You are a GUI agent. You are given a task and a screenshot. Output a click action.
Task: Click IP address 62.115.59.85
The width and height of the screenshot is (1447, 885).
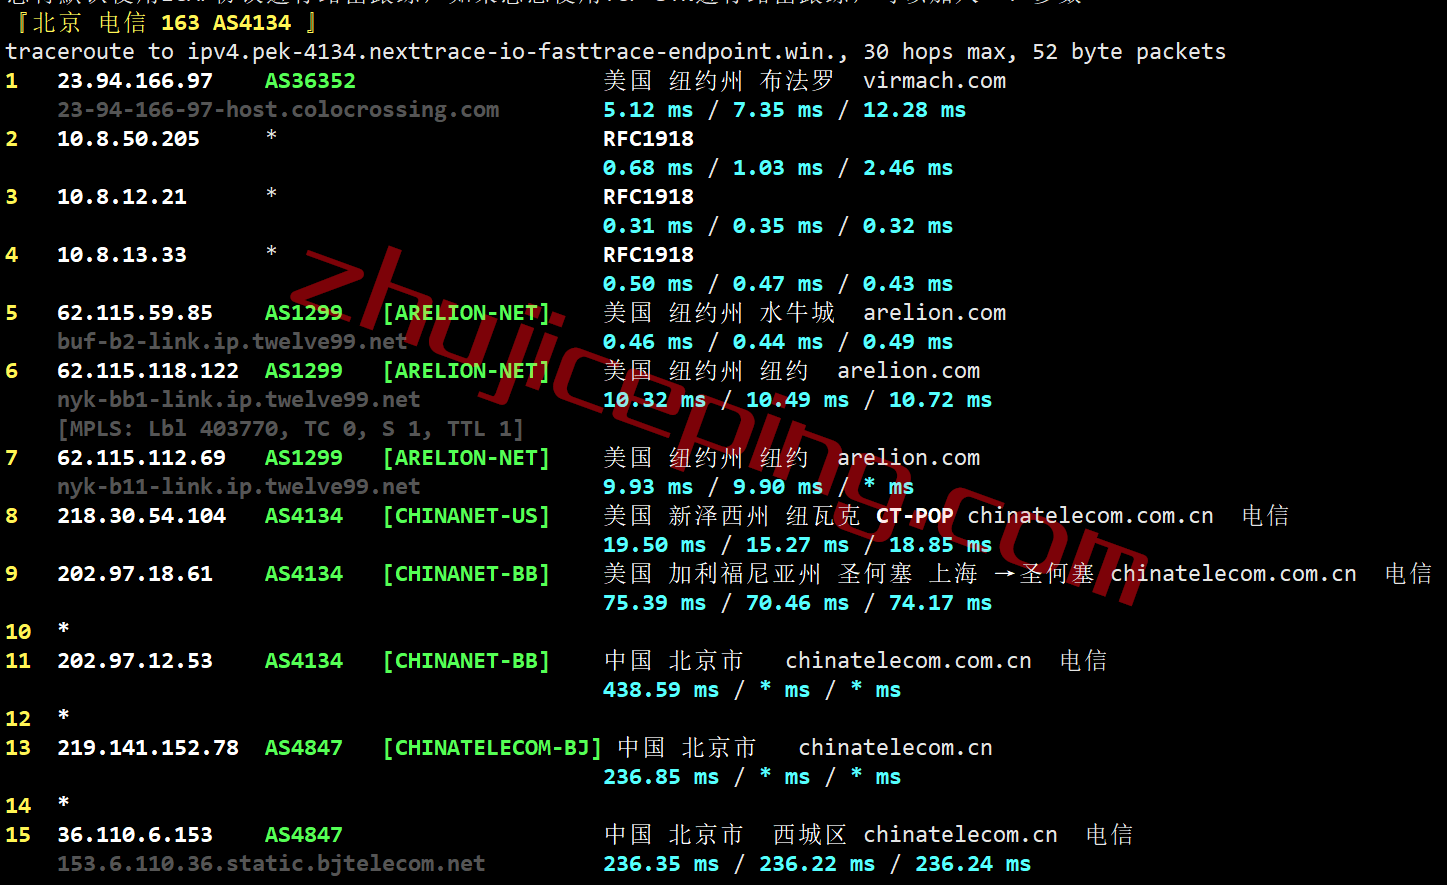(x=135, y=313)
